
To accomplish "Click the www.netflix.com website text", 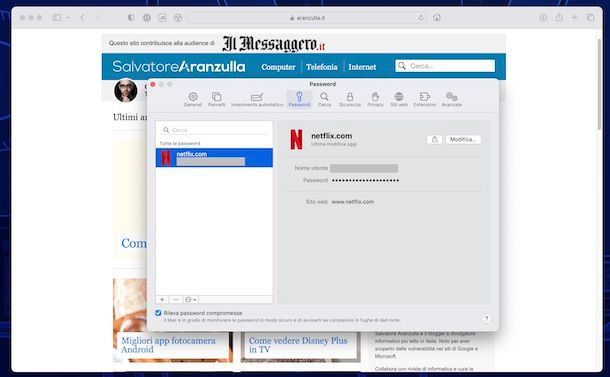I will point(353,202).
